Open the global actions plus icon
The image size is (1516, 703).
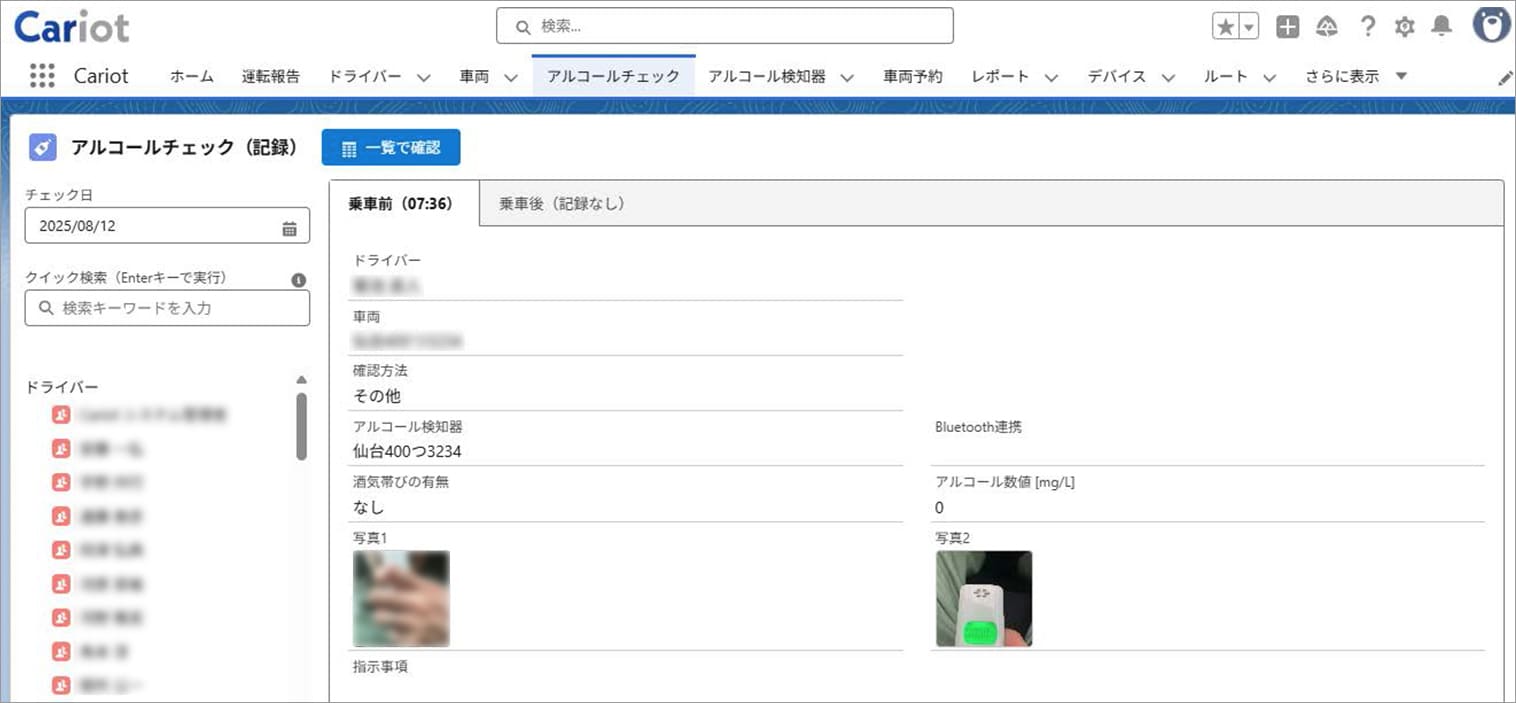click(1287, 26)
